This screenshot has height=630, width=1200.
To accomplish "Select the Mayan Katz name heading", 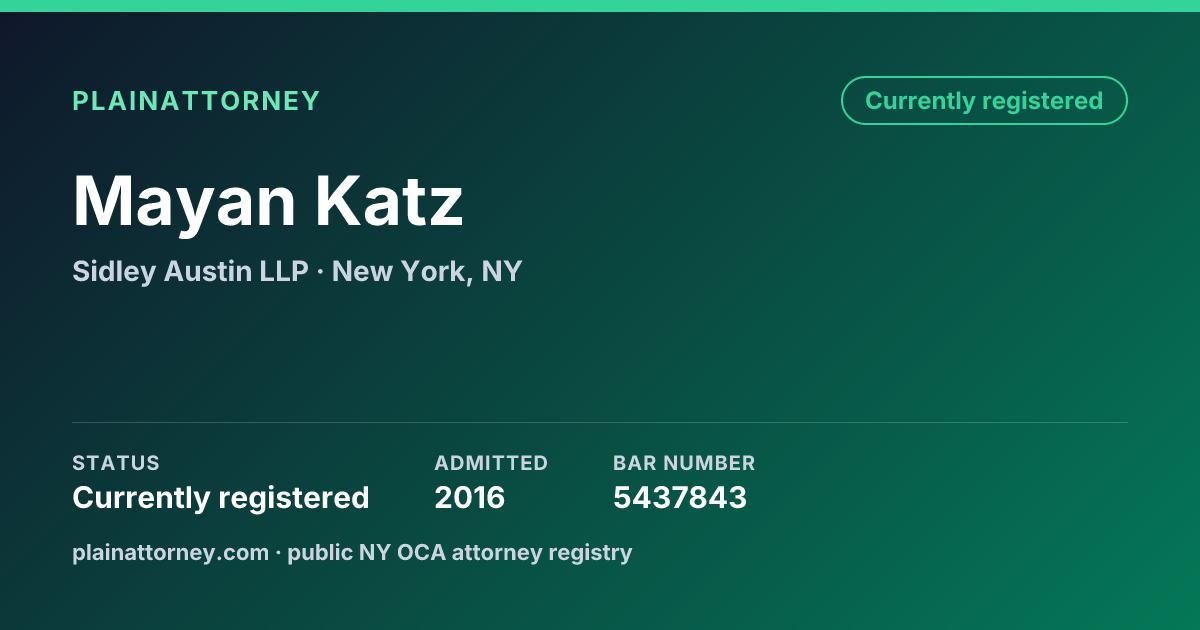I will point(268,201).
